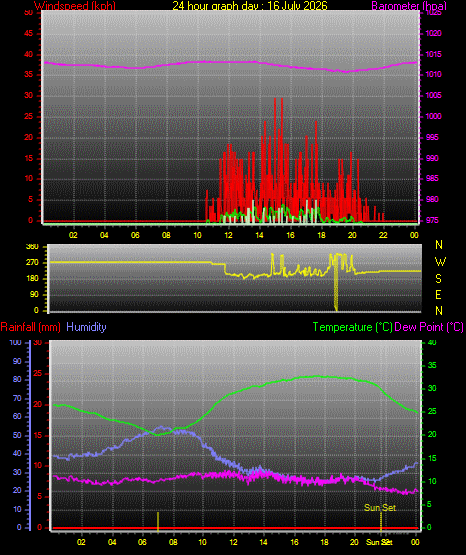Image resolution: width=466 pixels, height=555 pixels.
Task: Click the Dew Point (°C) legend label
Action: point(429,327)
